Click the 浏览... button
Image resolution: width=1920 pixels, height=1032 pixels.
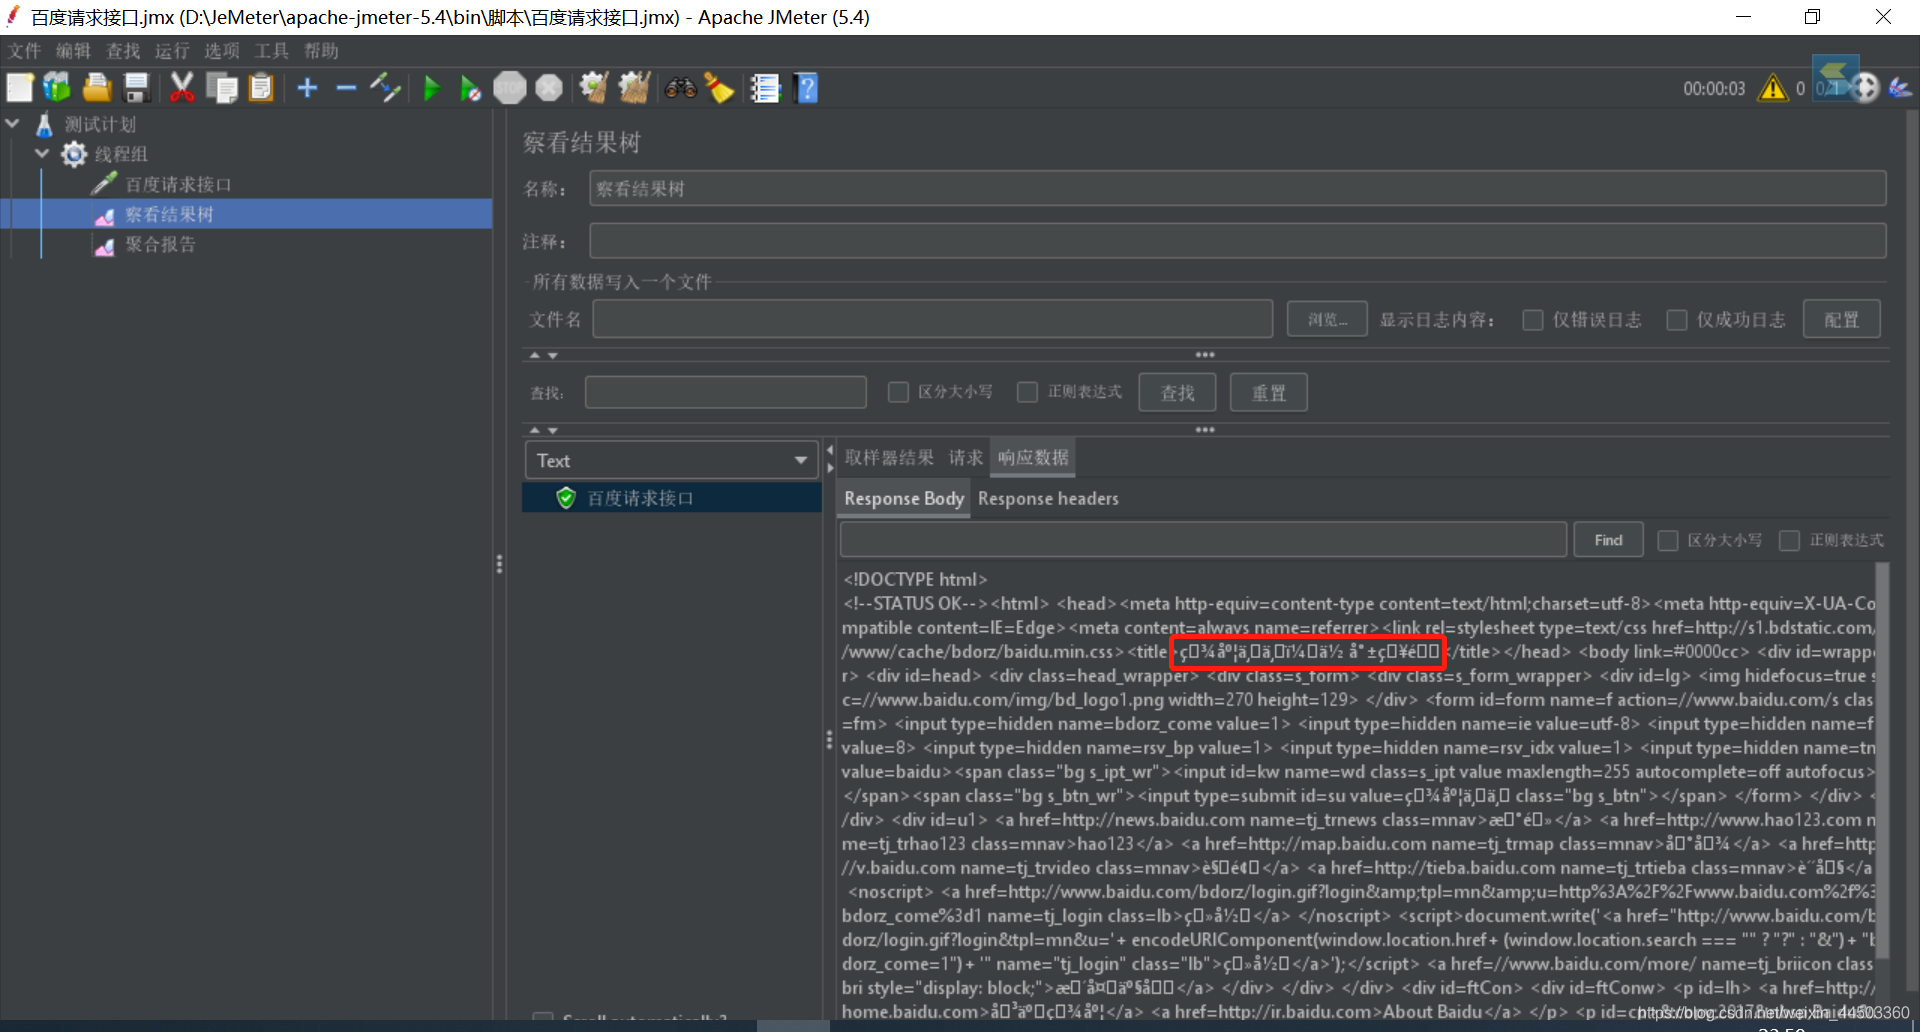tap(1327, 320)
